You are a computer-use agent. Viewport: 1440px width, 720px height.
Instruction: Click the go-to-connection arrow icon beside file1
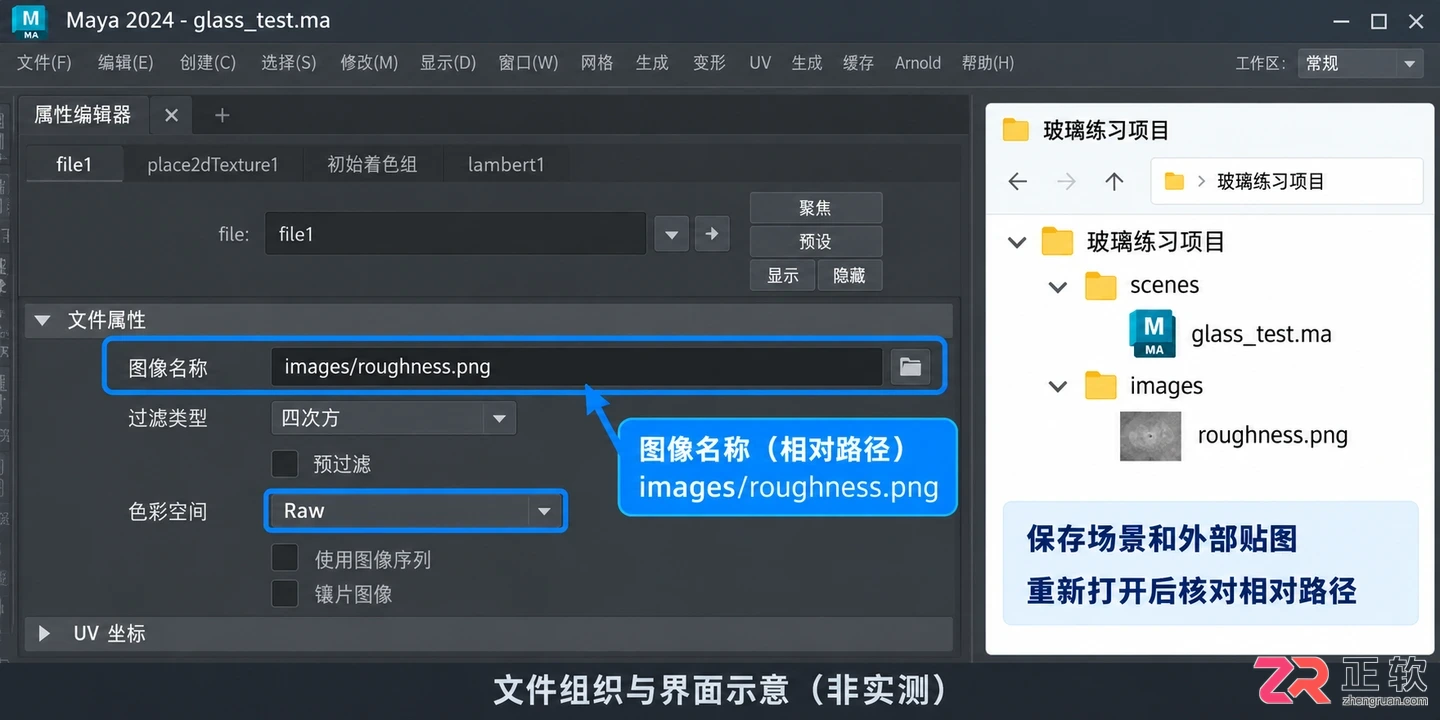pos(712,234)
